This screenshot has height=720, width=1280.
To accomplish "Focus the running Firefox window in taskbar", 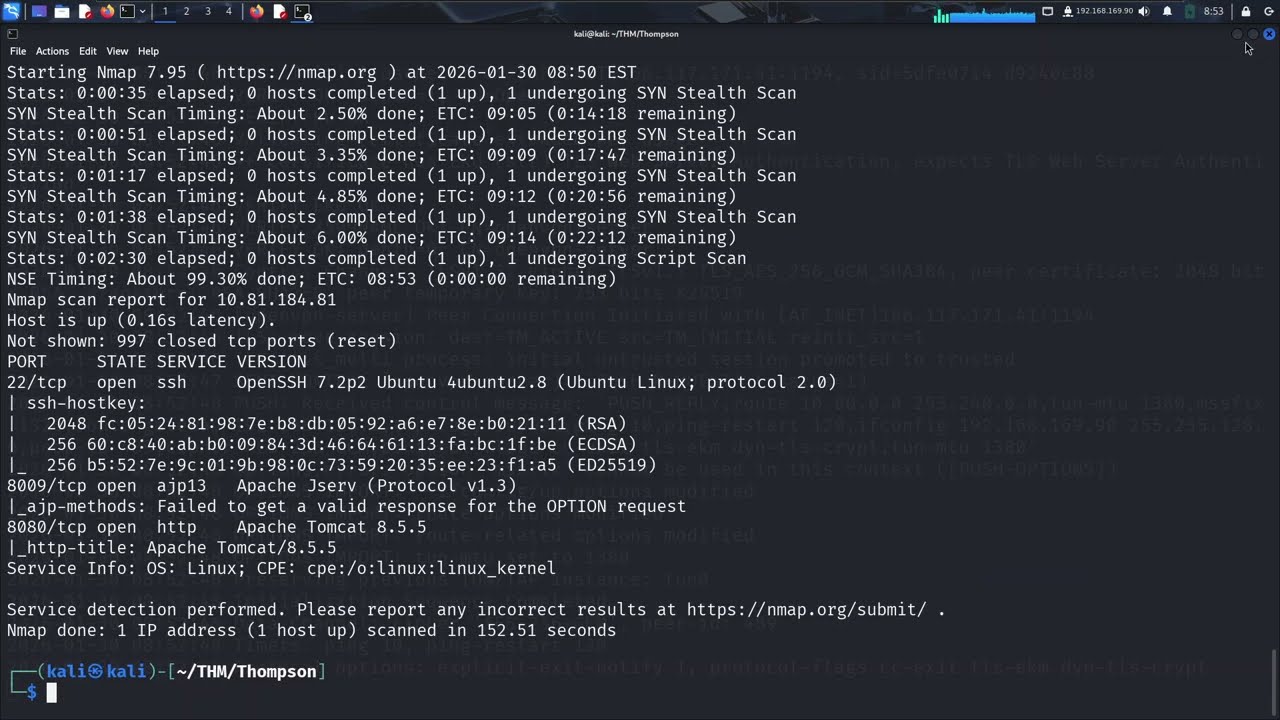I will (x=257, y=11).
